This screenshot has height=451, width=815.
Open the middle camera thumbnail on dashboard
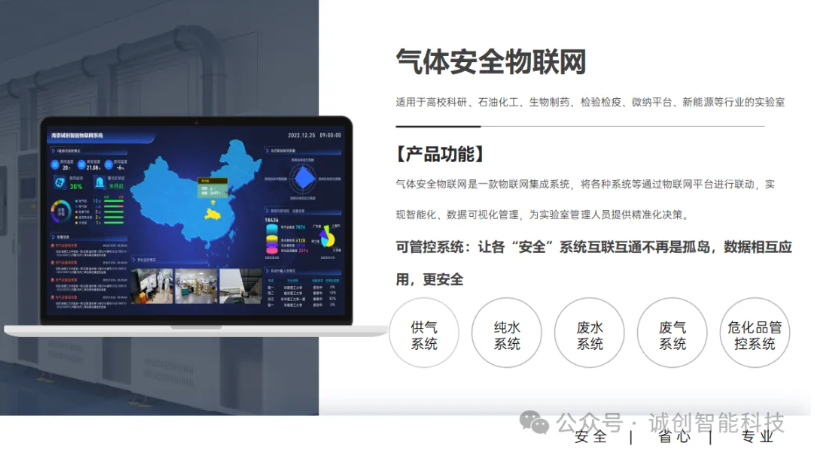point(196,286)
